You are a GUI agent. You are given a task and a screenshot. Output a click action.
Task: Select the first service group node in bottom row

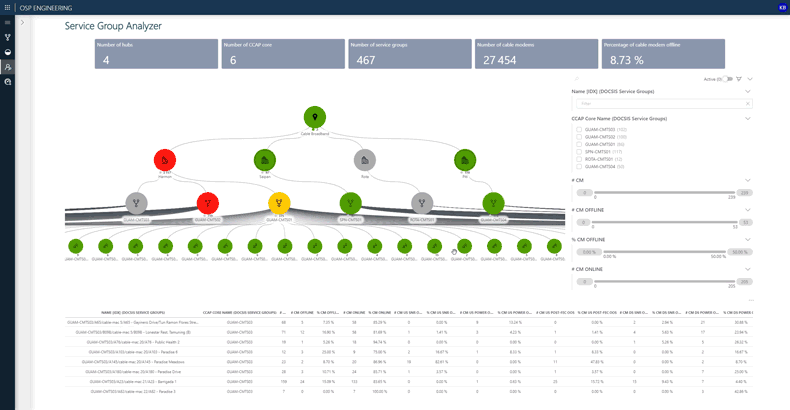coord(76,246)
